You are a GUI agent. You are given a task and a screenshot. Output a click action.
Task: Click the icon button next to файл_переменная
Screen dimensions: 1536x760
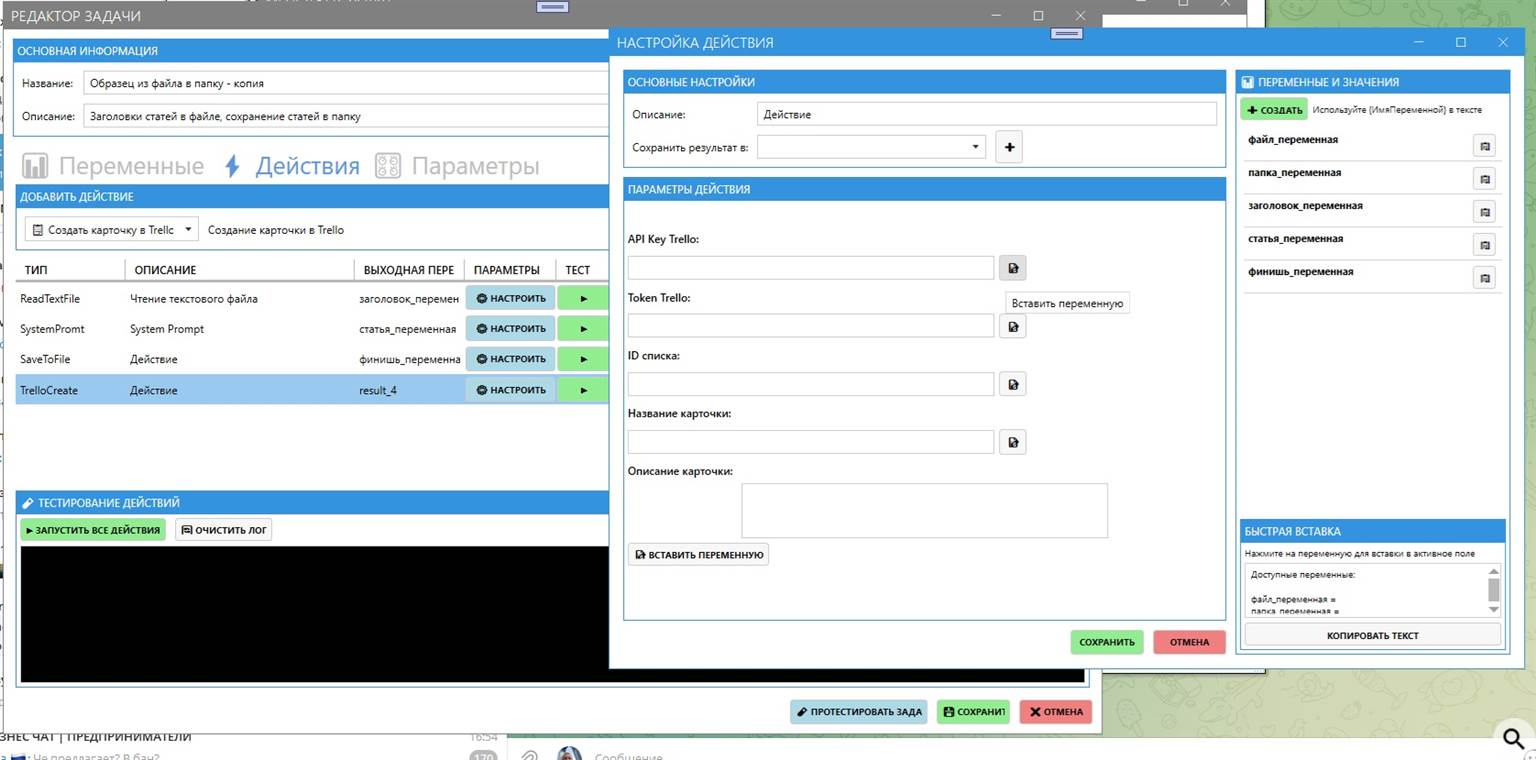point(1484,146)
